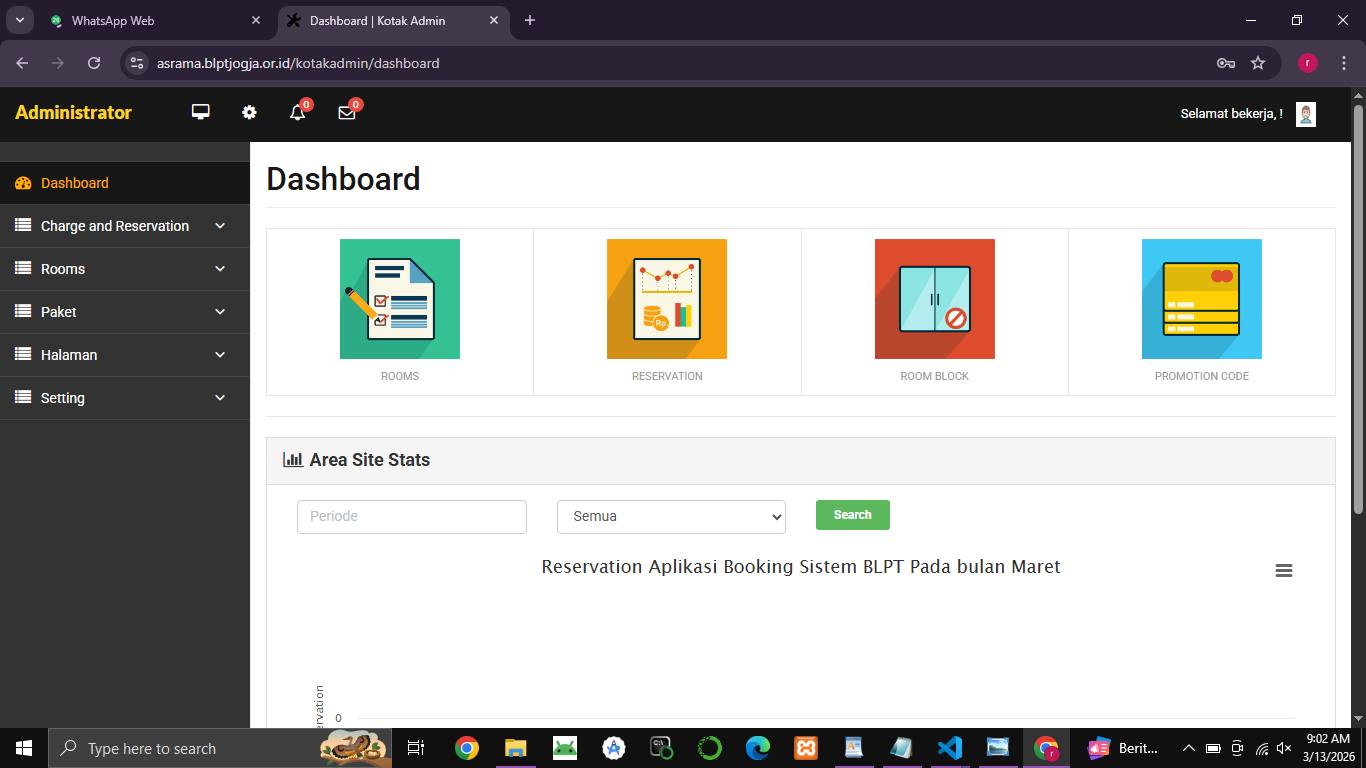Open the Room Block tile
The width and height of the screenshot is (1366, 768).
pyautogui.click(x=934, y=299)
